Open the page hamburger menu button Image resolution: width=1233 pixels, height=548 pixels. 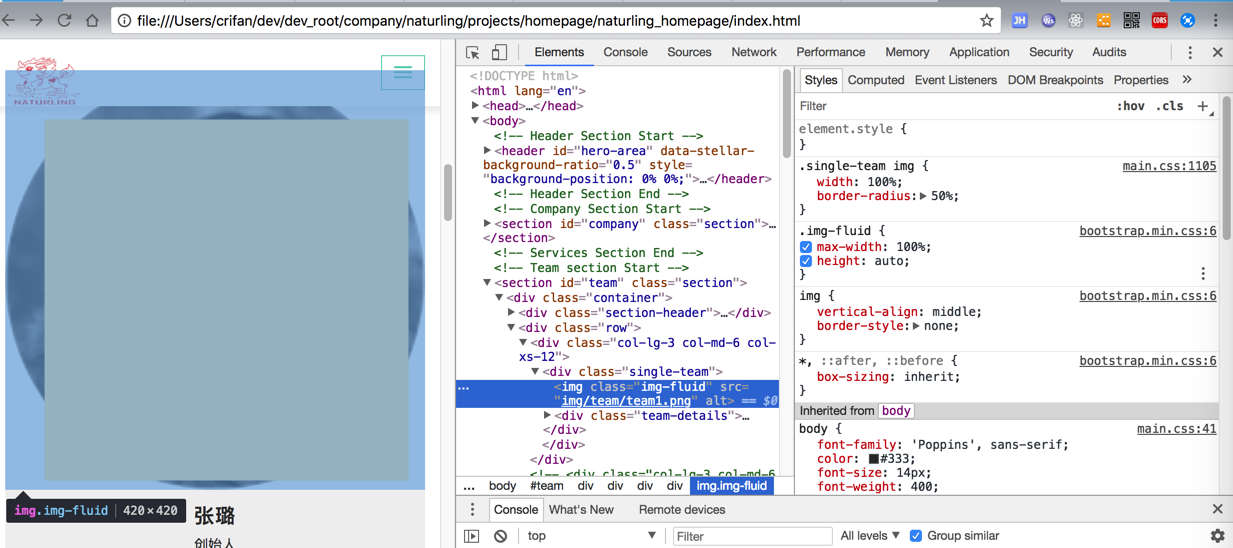[403, 72]
